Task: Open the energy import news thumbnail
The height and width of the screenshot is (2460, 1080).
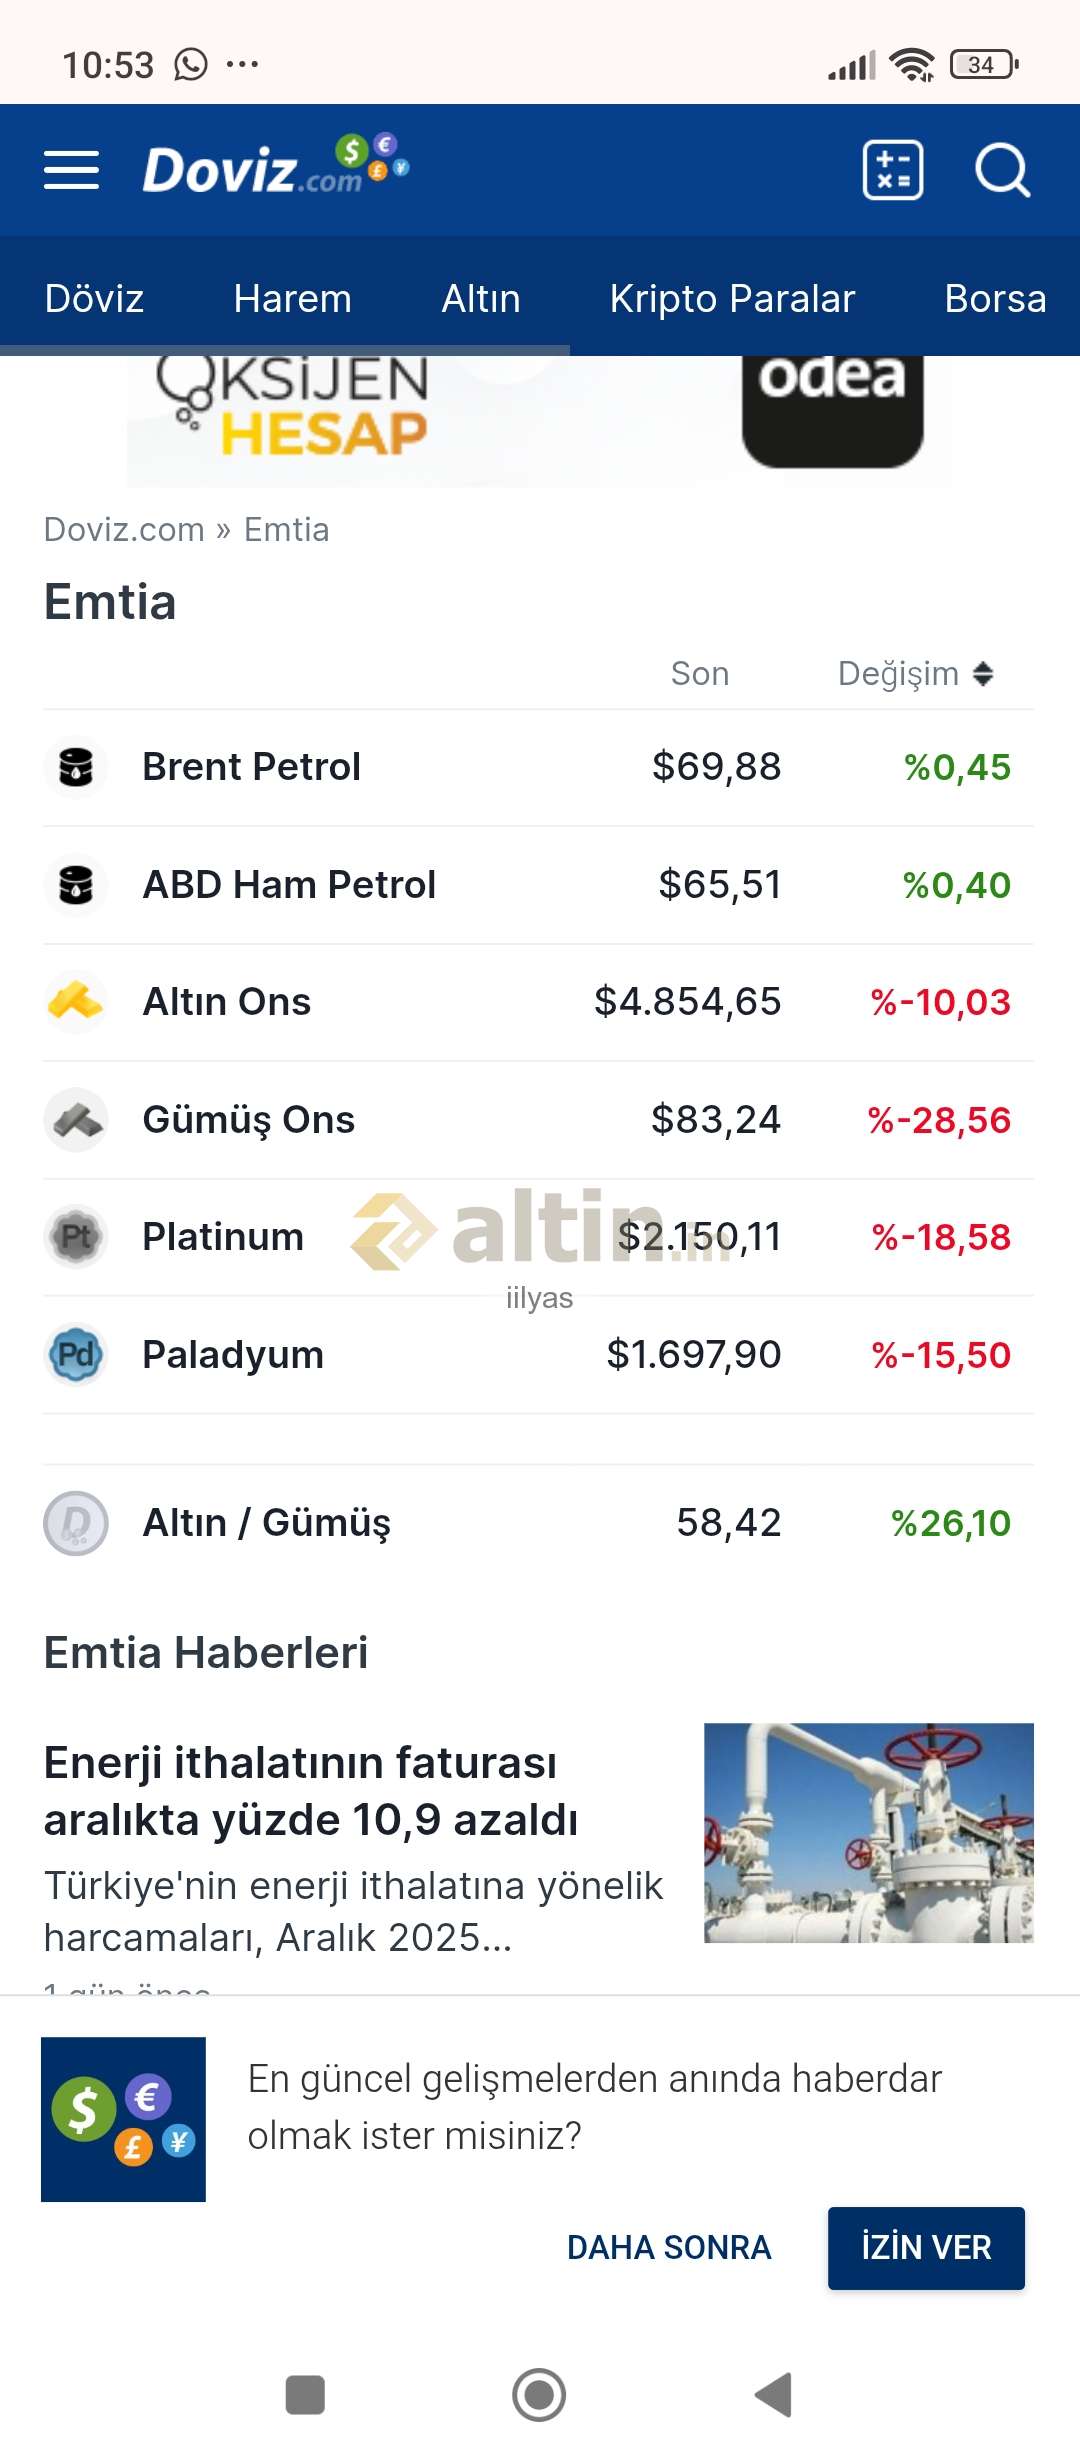Action: click(x=868, y=1832)
